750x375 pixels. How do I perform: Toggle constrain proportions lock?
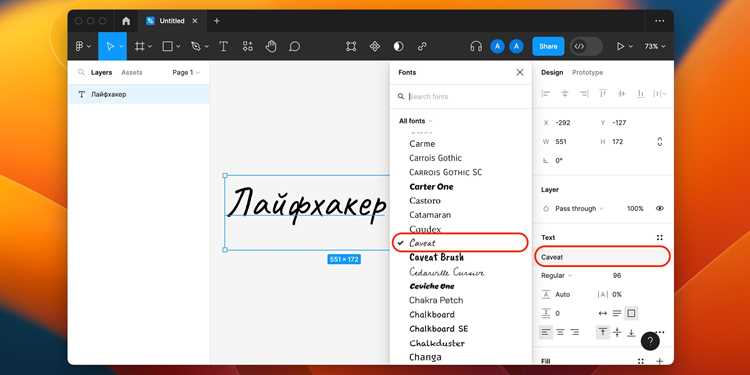[660, 142]
